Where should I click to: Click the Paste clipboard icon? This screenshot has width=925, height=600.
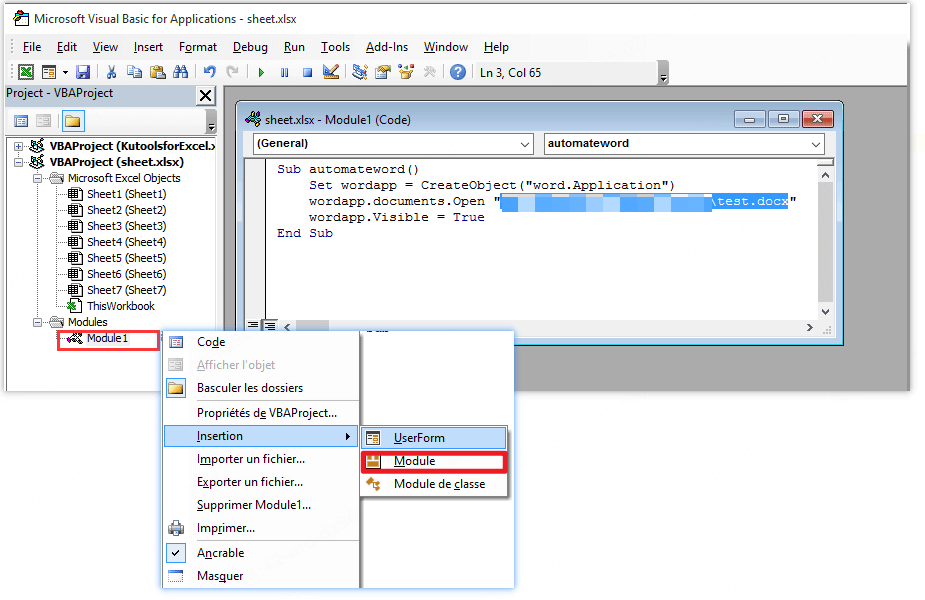click(158, 72)
